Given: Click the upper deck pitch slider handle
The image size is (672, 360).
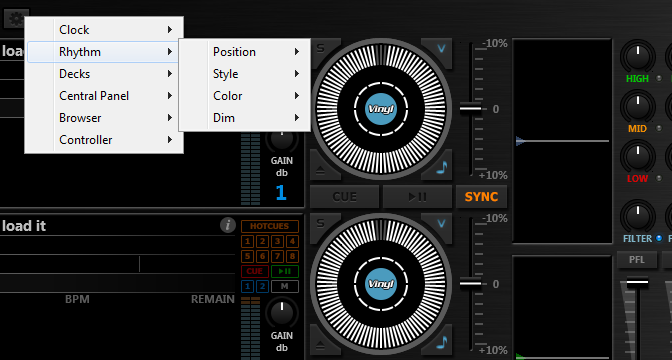Looking at the screenshot, I should (471, 108).
